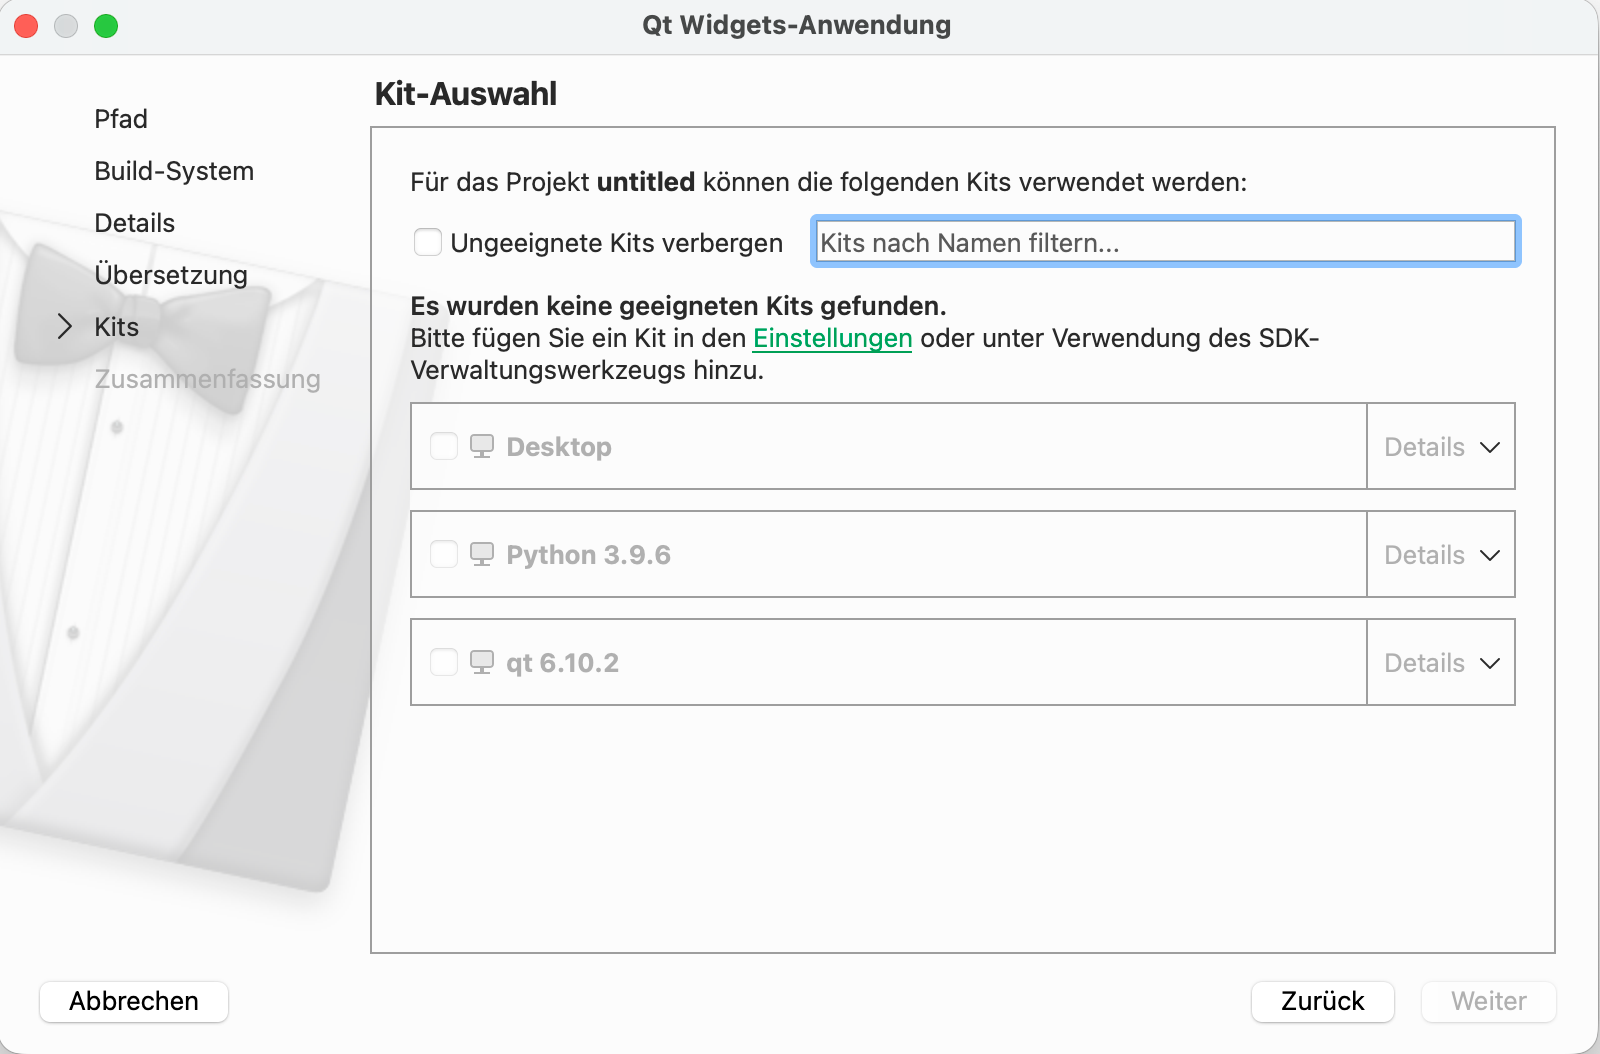This screenshot has width=1600, height=1054.
Task: Go to the Übersetzung wizard step
Action: click(x=171, y=275)
